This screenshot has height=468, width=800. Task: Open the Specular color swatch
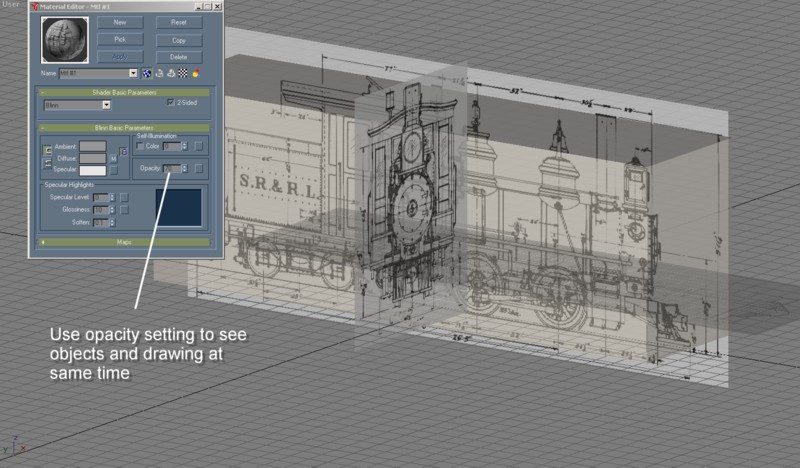(92, 170)
